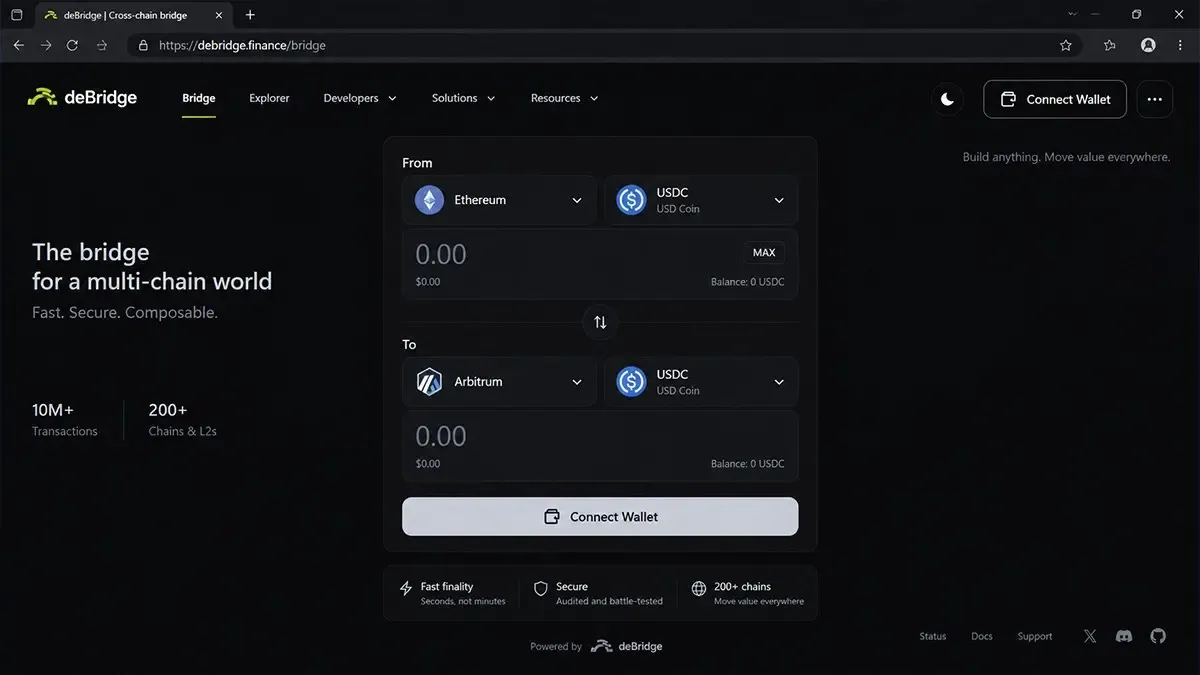Screen dimensions: 1200x675
Task: Open the Status footer link
Action: coord(933,636)
